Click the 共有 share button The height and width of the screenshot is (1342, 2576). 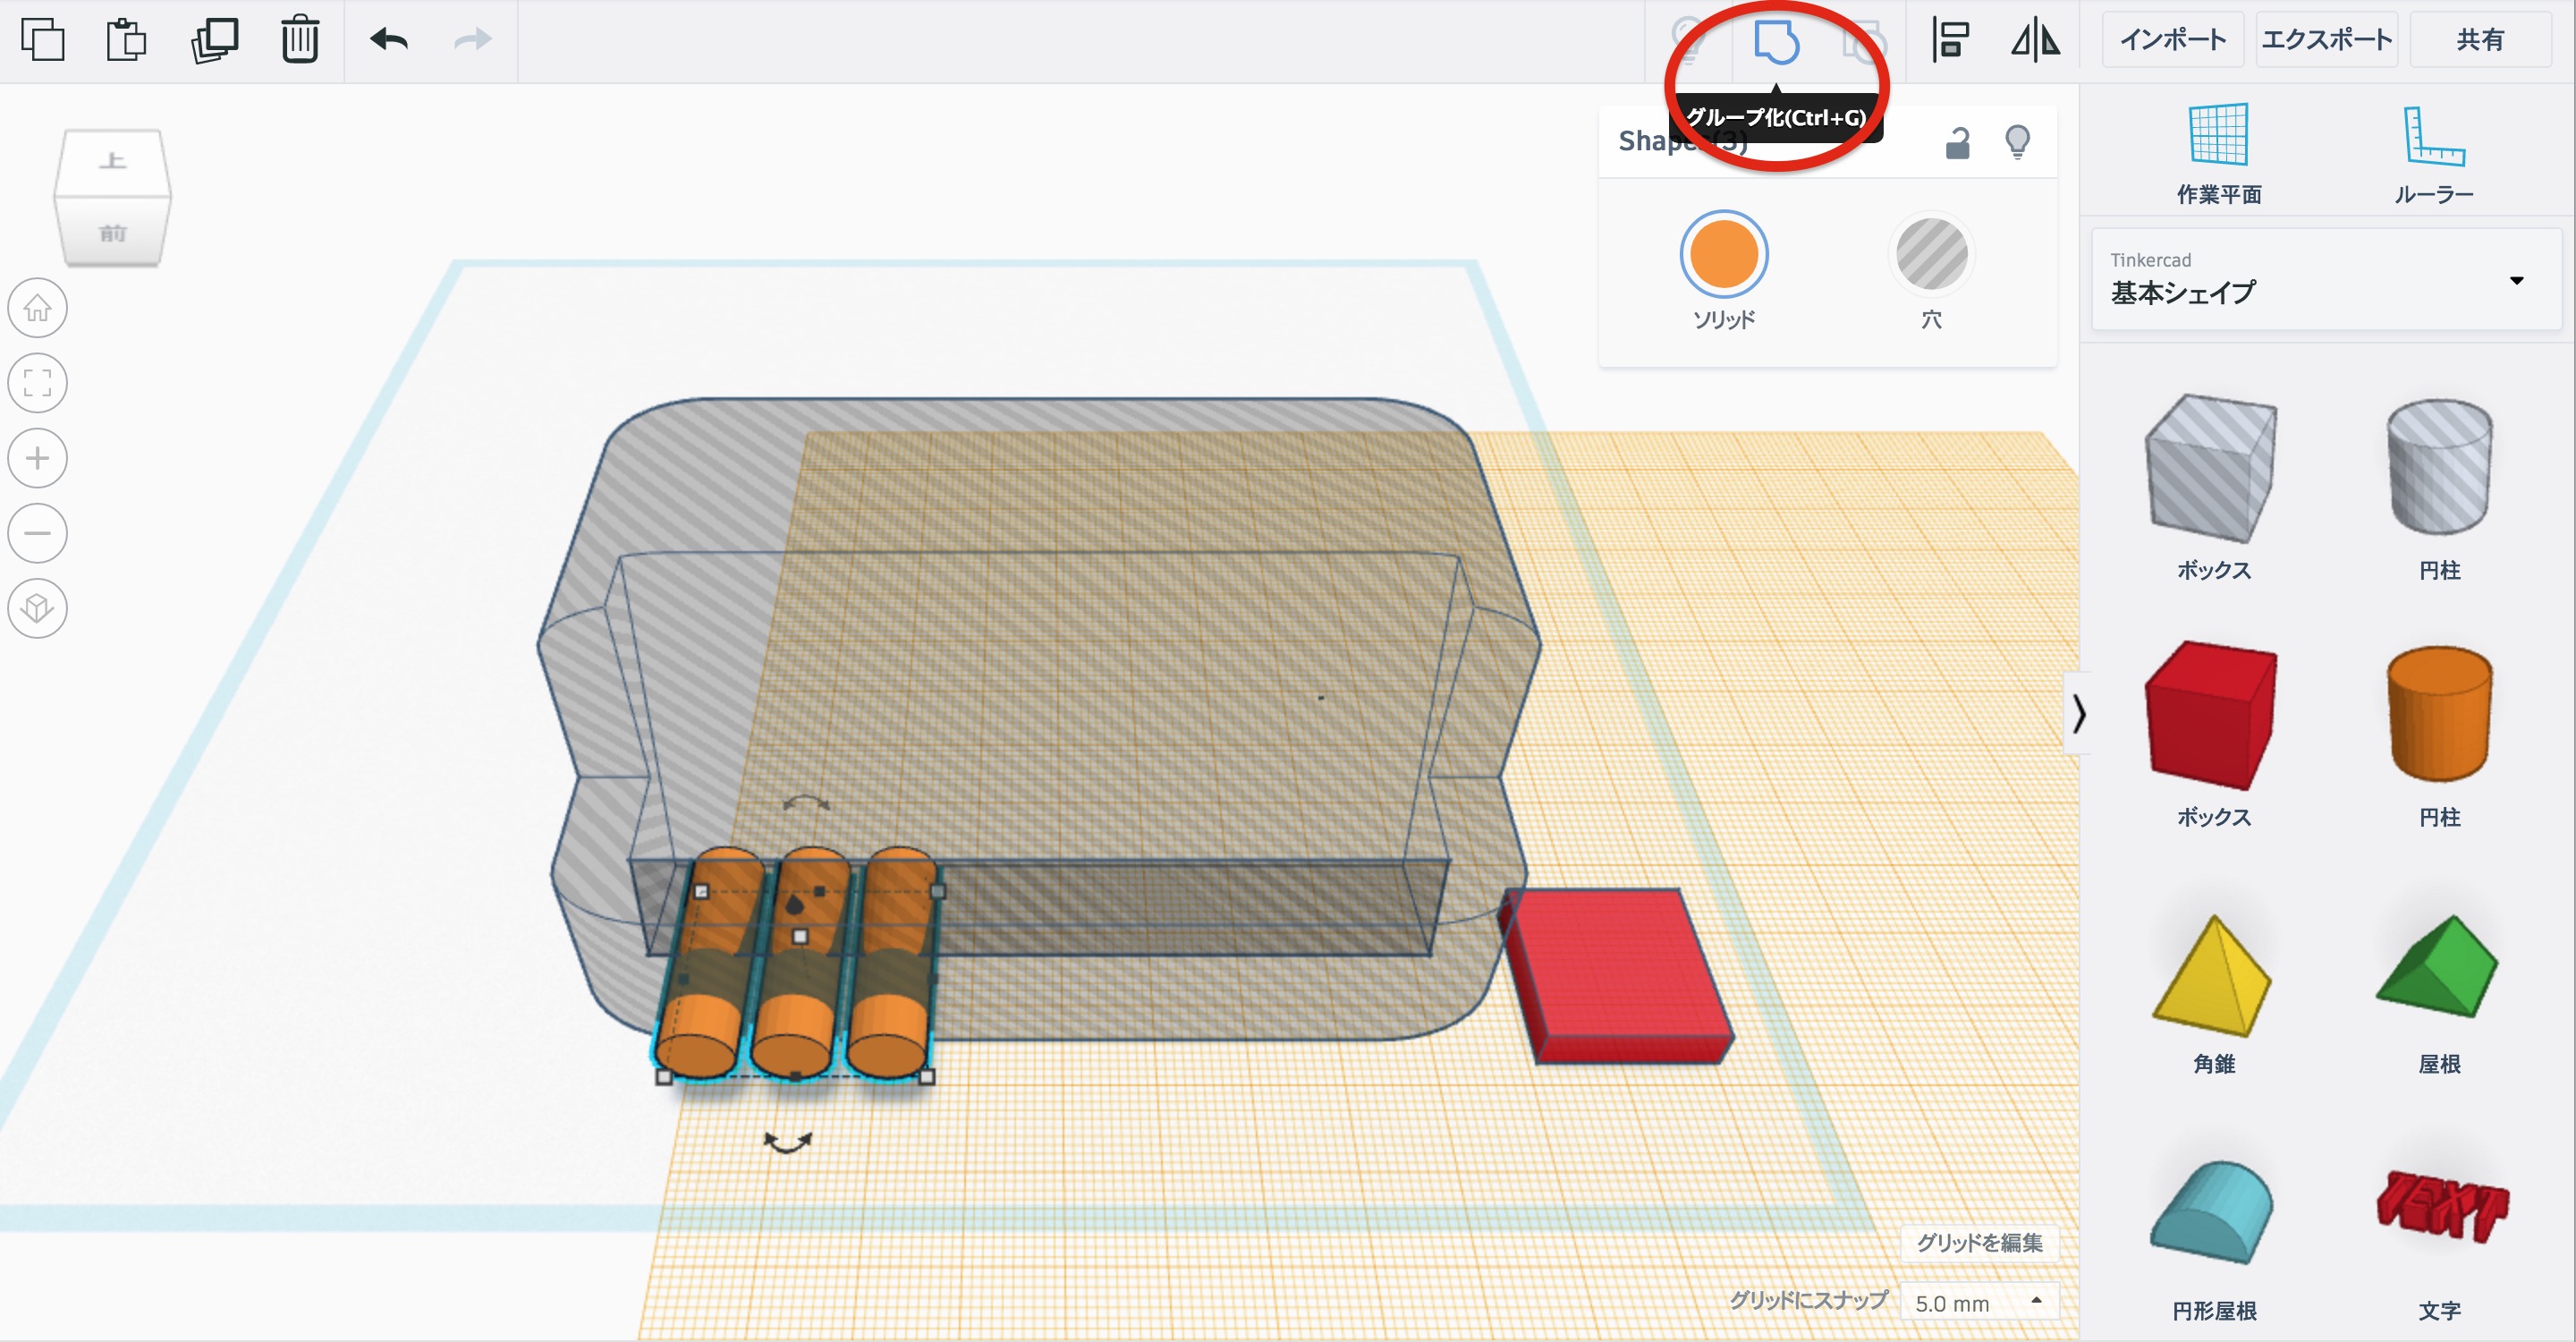(x=2480, y=40)
